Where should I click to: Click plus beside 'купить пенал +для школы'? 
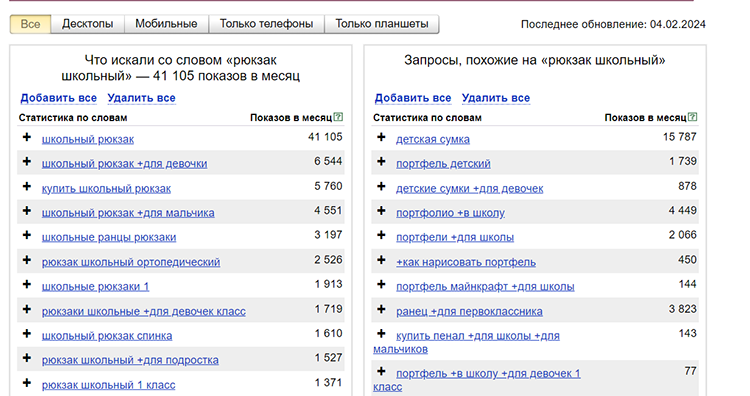tap(381, 334)
